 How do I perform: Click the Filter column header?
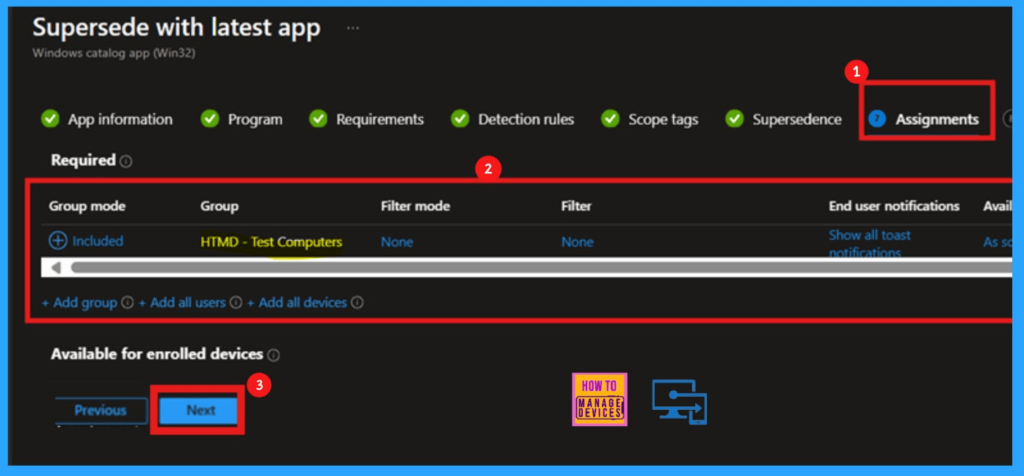coord(576,206)
